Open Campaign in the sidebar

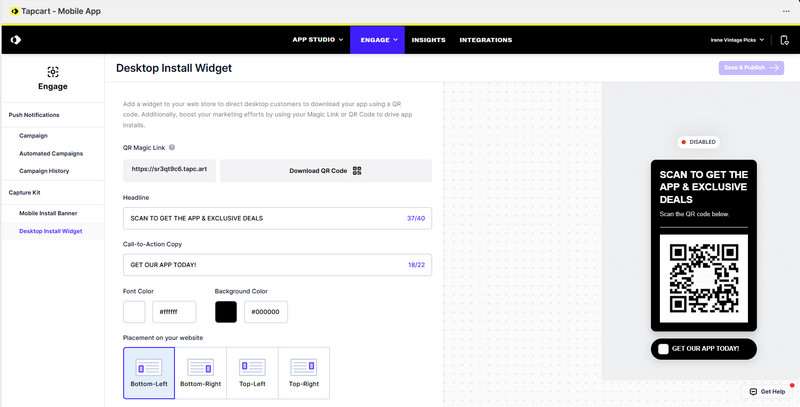tap(33, 136)
